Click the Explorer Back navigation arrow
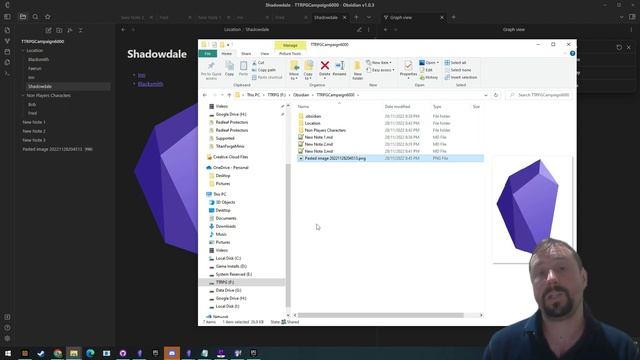This screenshot has height=360, width=640. pos(204,95)
